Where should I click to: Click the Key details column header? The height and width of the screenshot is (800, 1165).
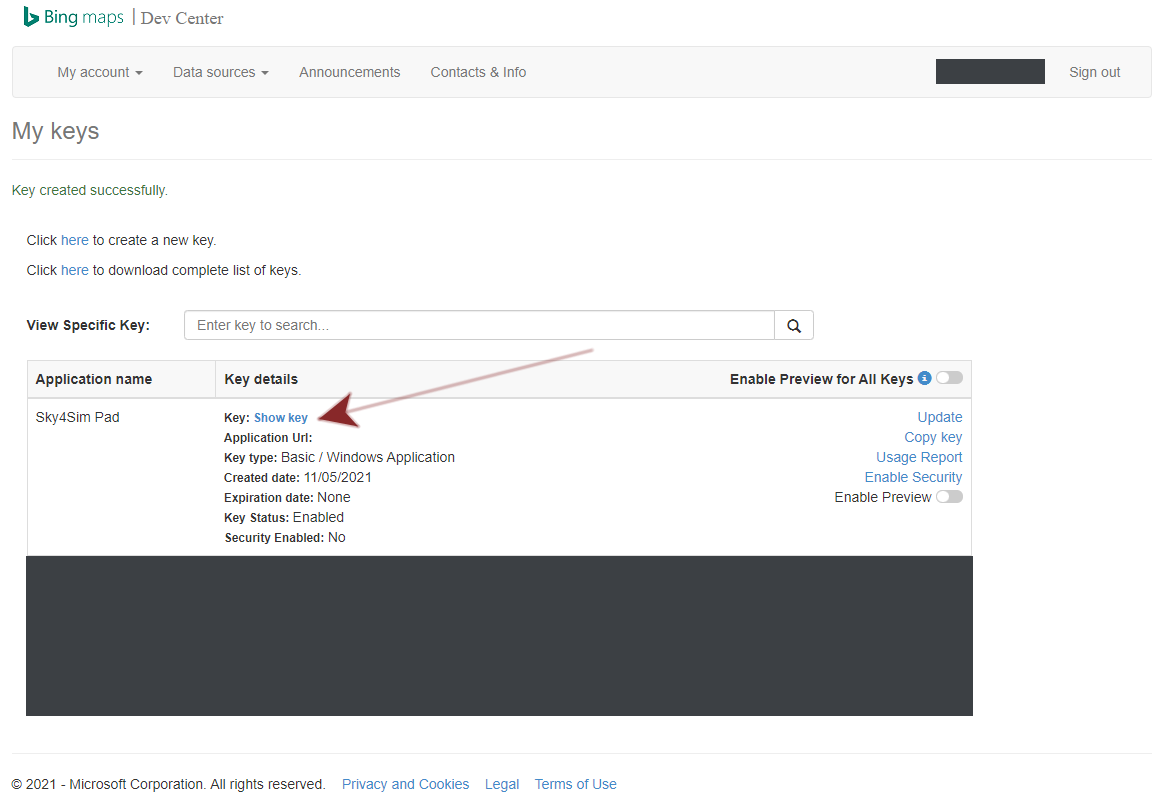[261, 380]
